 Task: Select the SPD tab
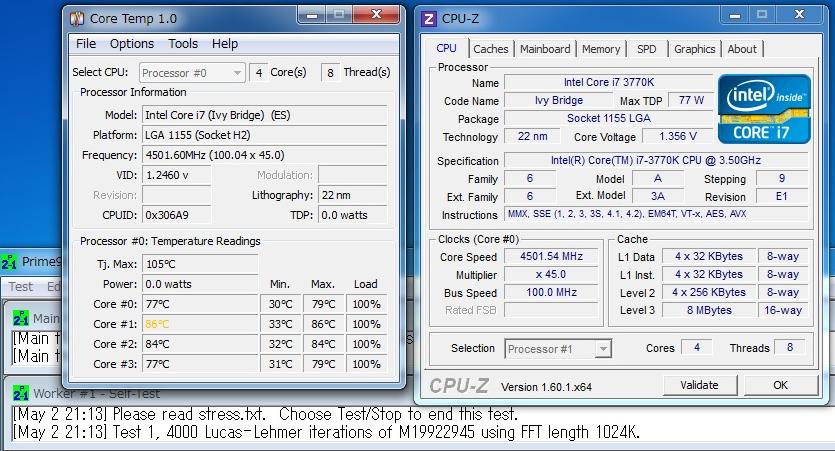point(647,49)
